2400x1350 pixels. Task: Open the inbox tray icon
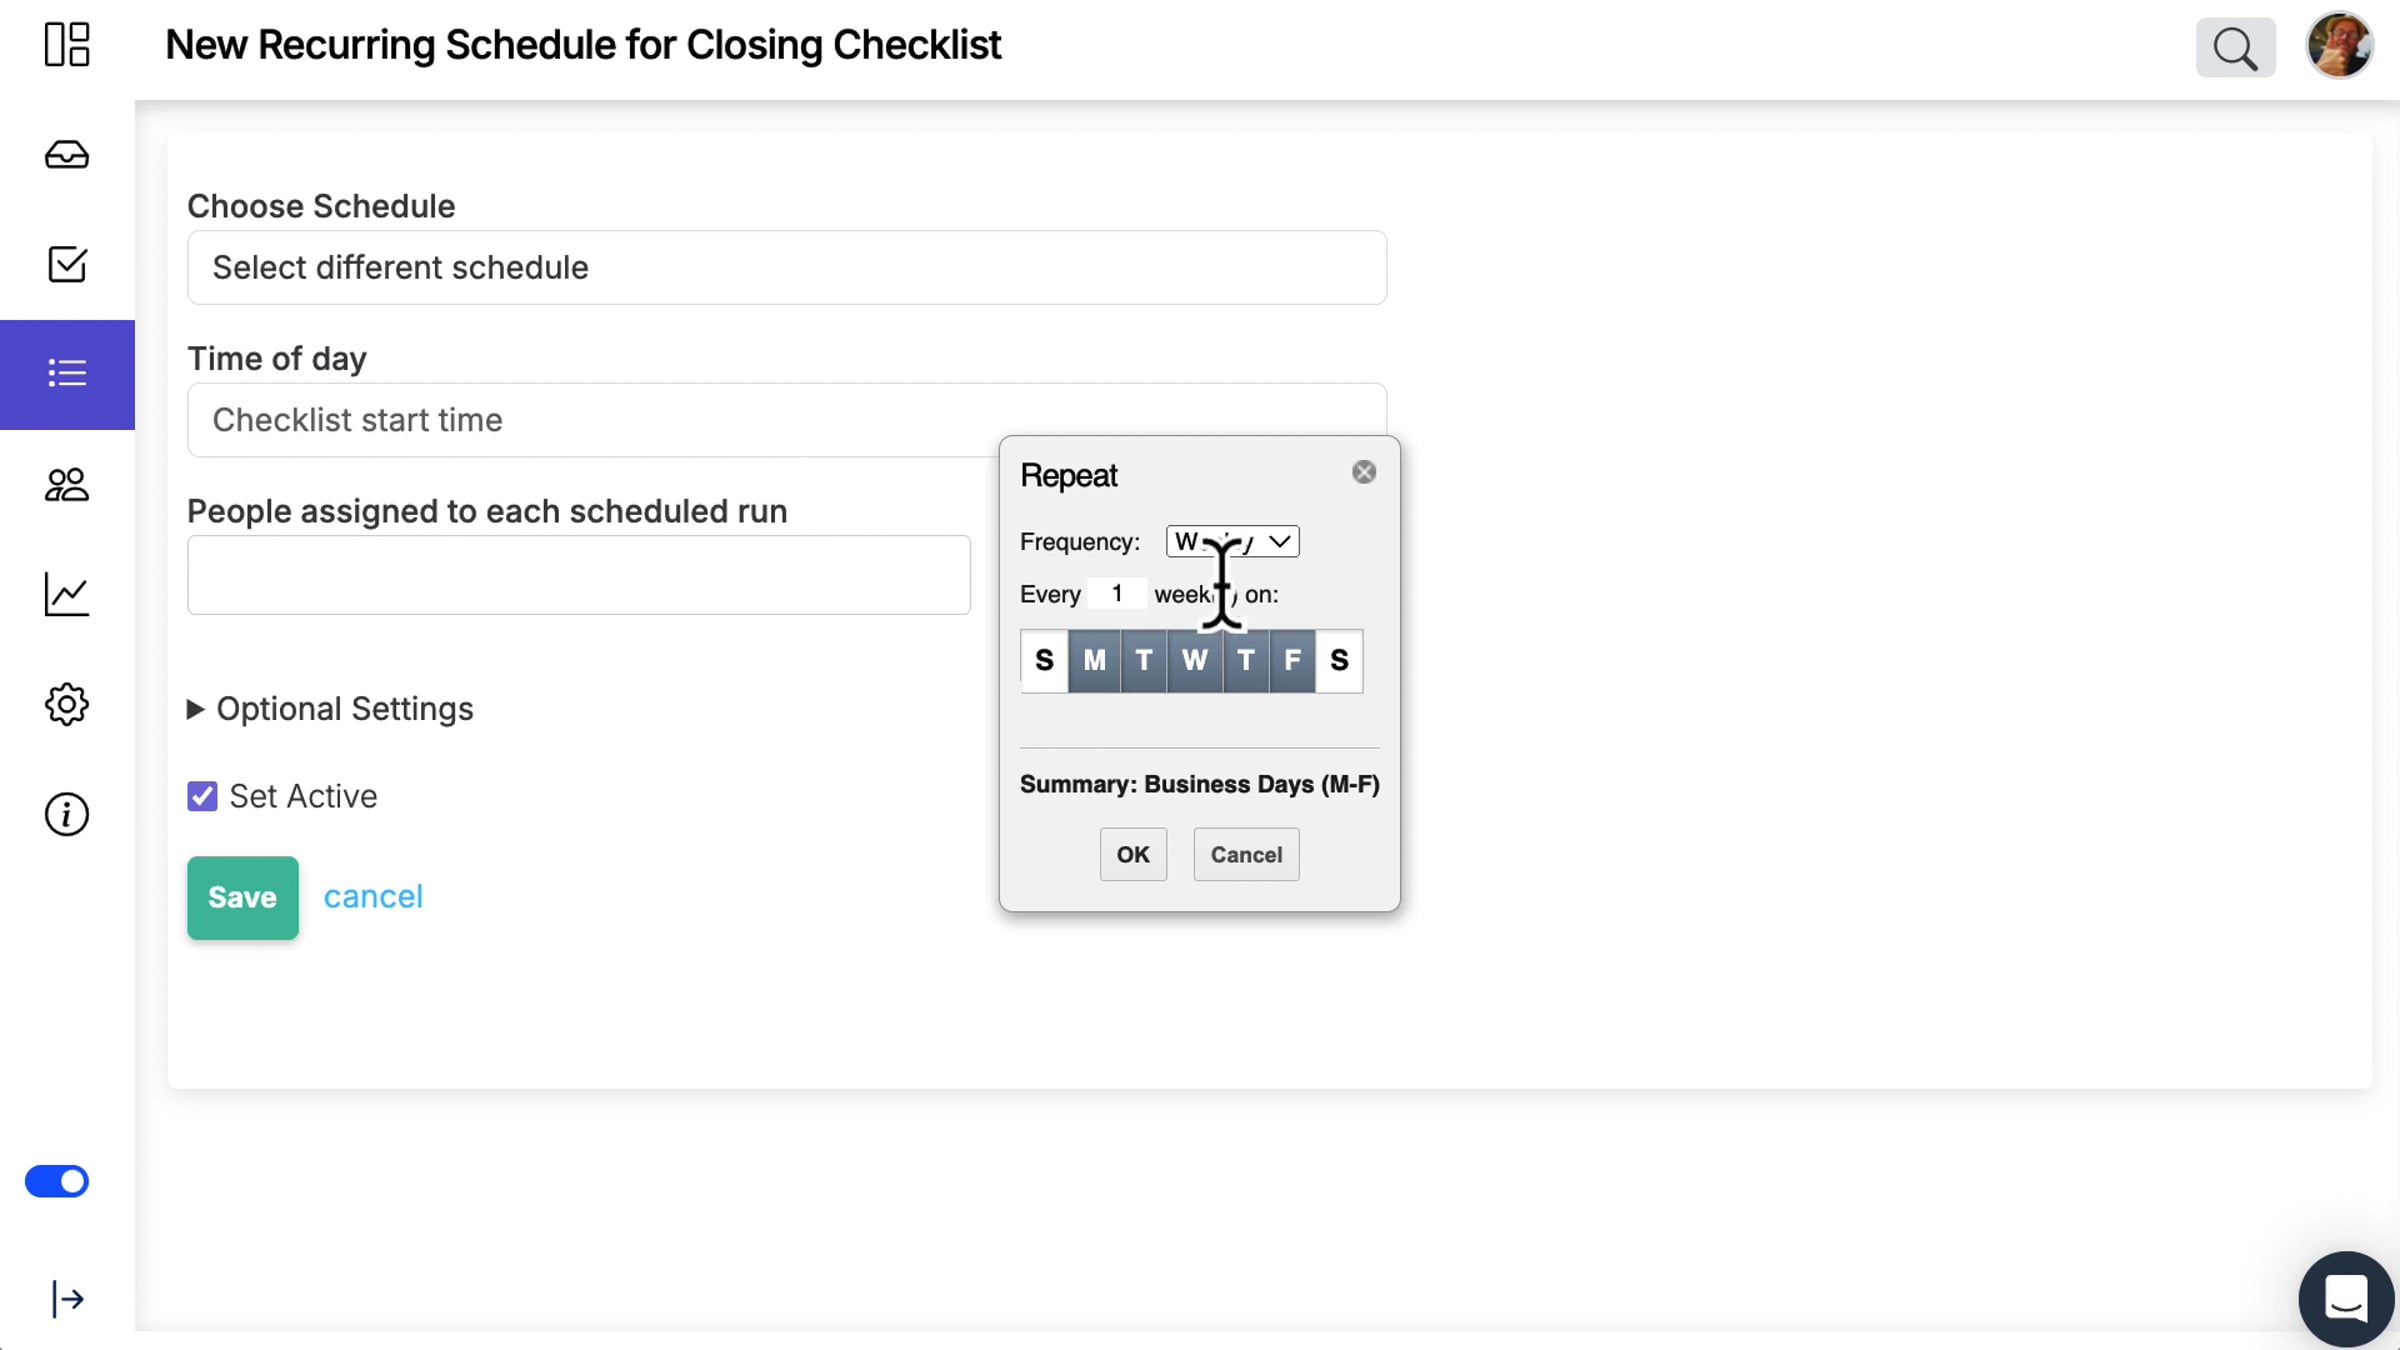coord(67,155)
